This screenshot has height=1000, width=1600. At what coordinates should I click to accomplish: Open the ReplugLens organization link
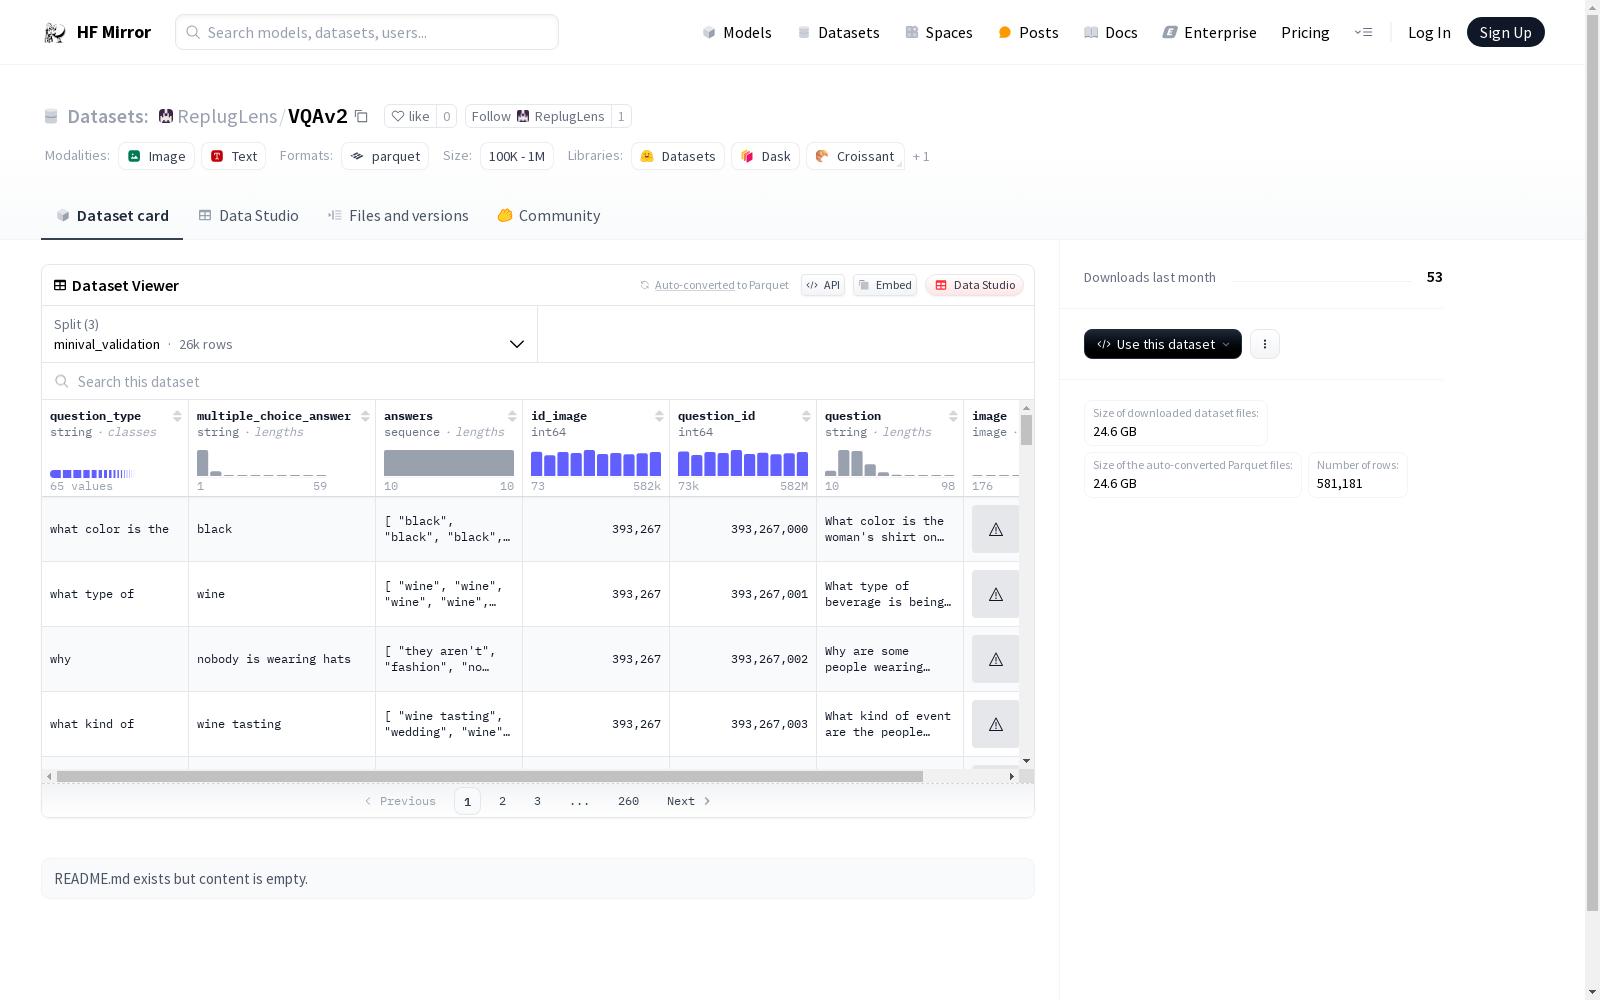point(227,116)
